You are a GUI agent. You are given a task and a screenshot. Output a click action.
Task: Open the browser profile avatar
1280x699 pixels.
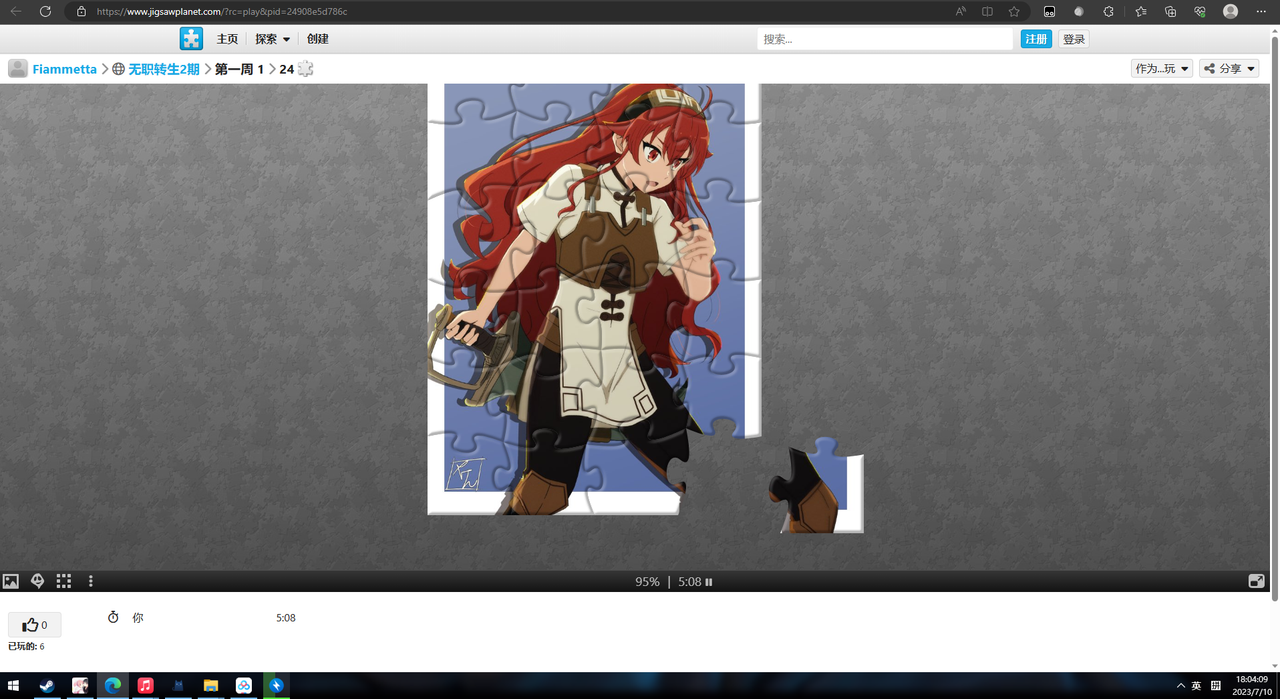tap(1231, 12)
